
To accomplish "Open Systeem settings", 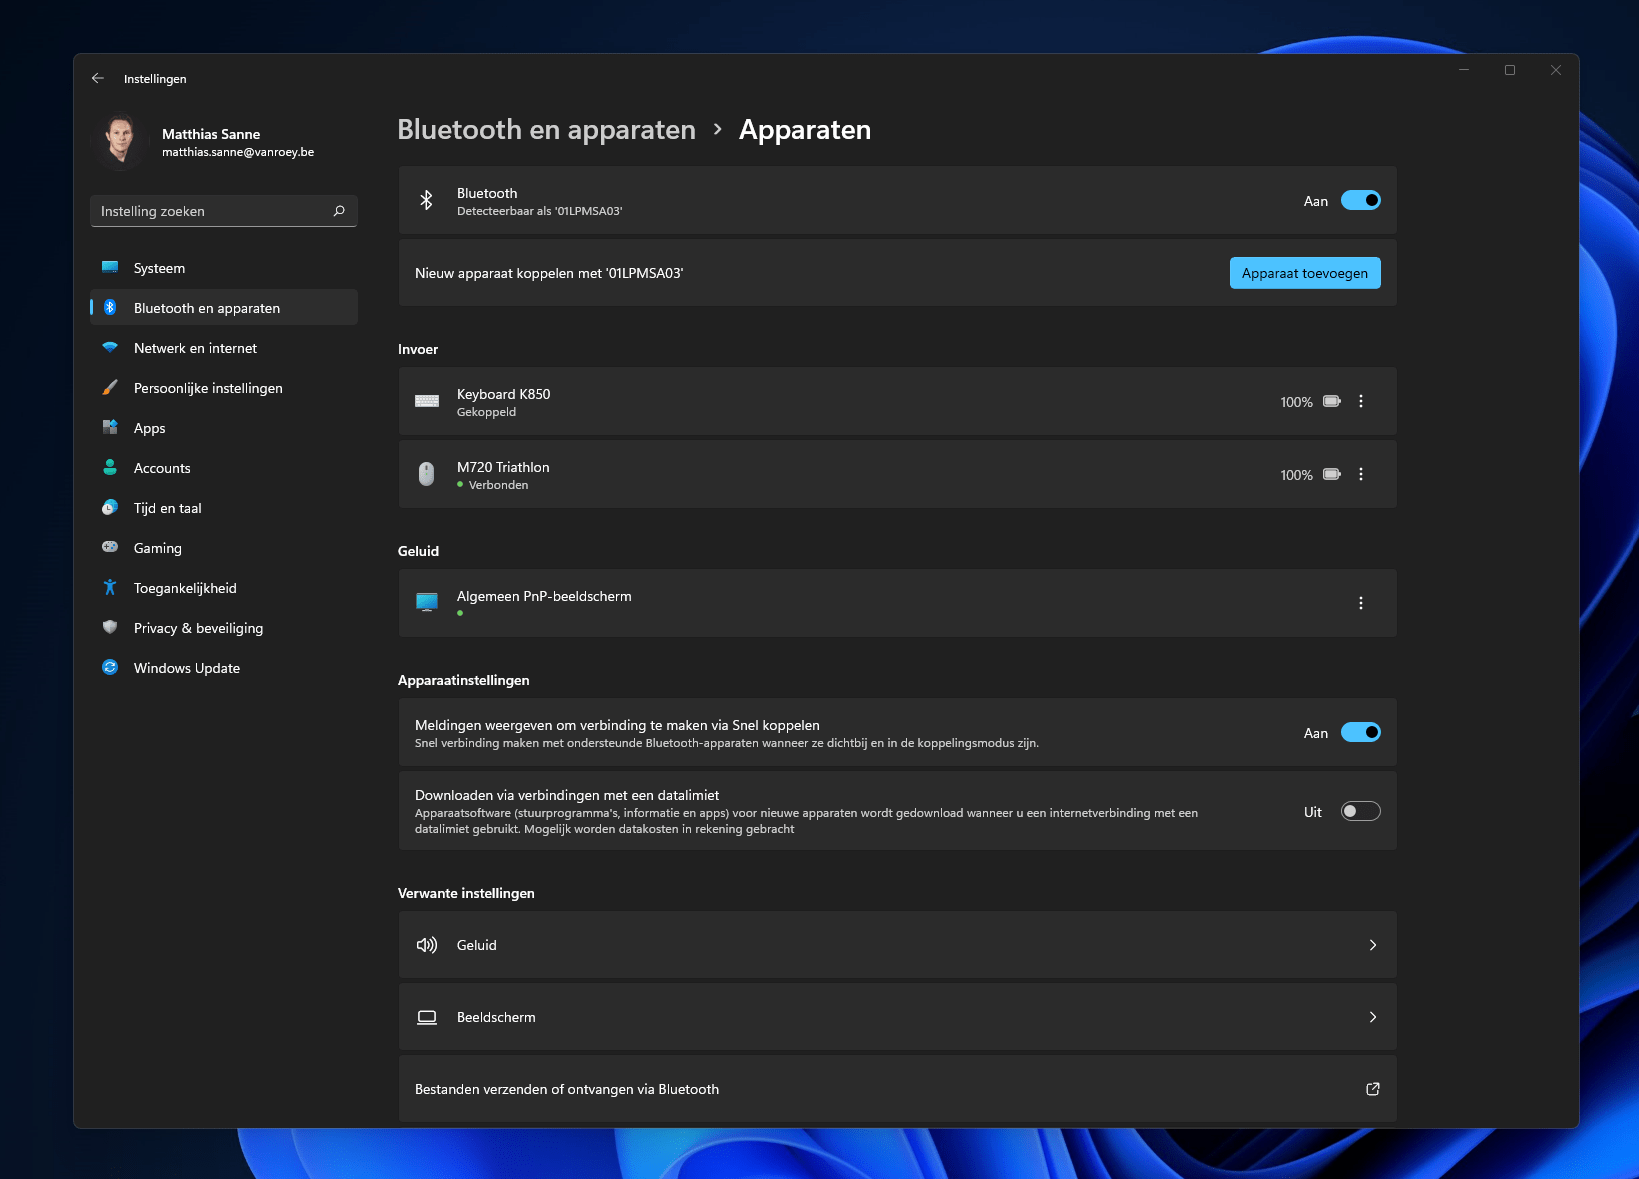I will [224, 268].
